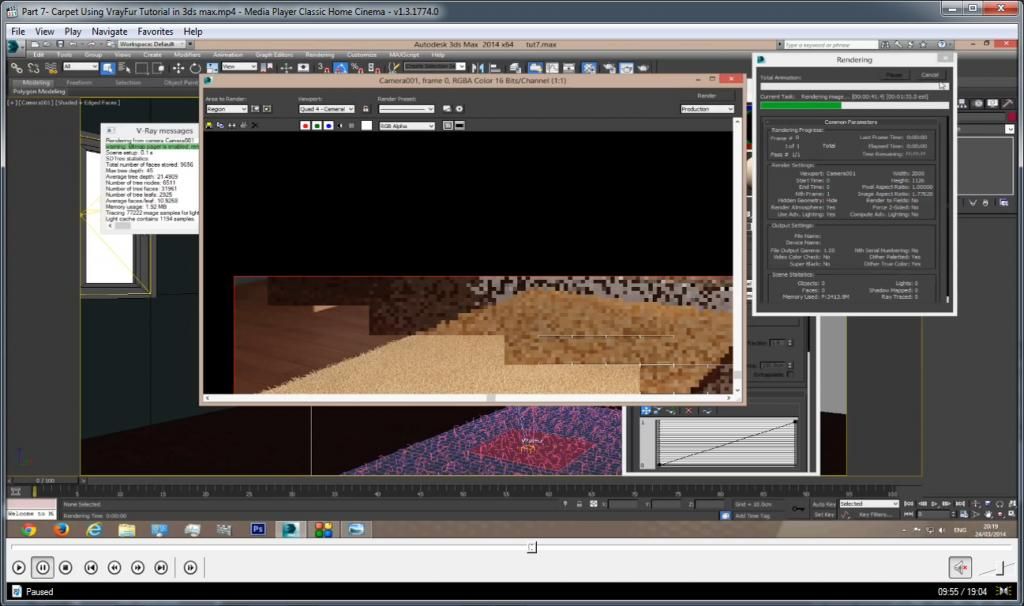Click the 3ds Max keyword search field
The width and height of the screenshot is (1024, 606).
click(830, 44)
